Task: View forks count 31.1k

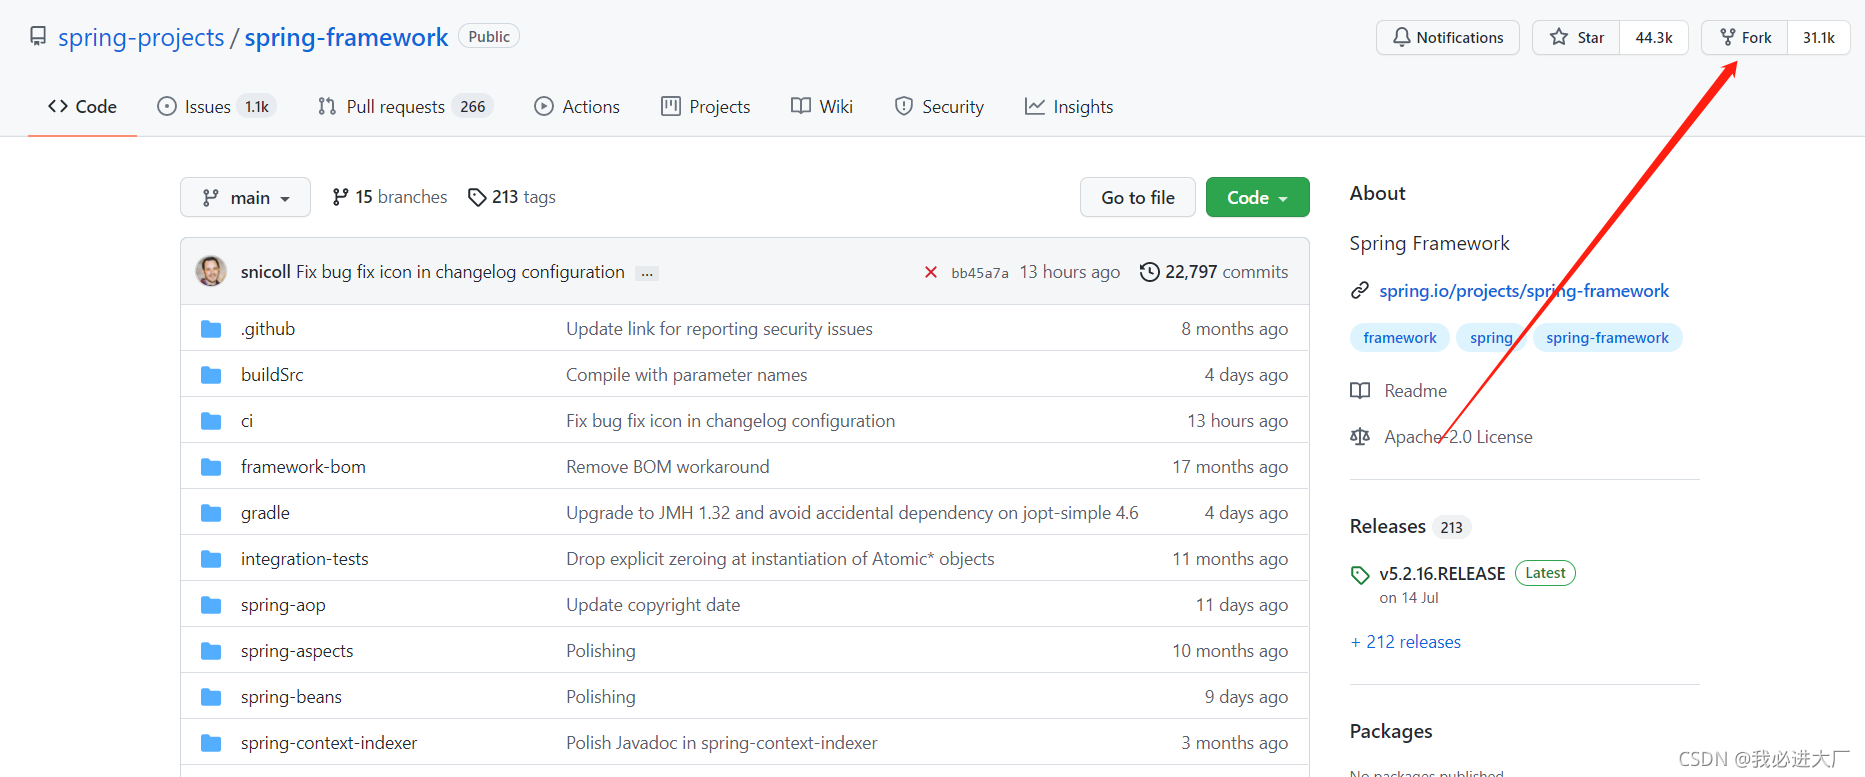Action: [x=1819, y=37]
